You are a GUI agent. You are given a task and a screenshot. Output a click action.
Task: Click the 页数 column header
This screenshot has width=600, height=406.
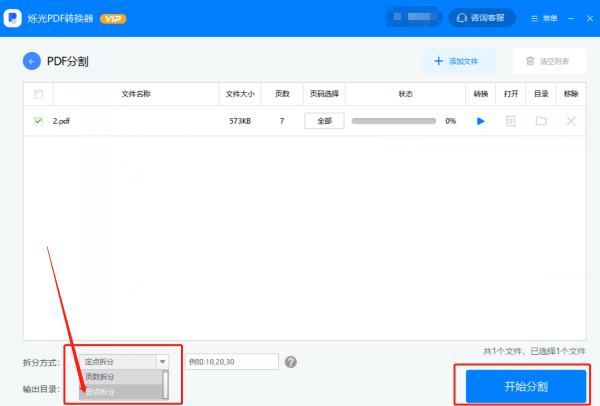coord(282,94)
